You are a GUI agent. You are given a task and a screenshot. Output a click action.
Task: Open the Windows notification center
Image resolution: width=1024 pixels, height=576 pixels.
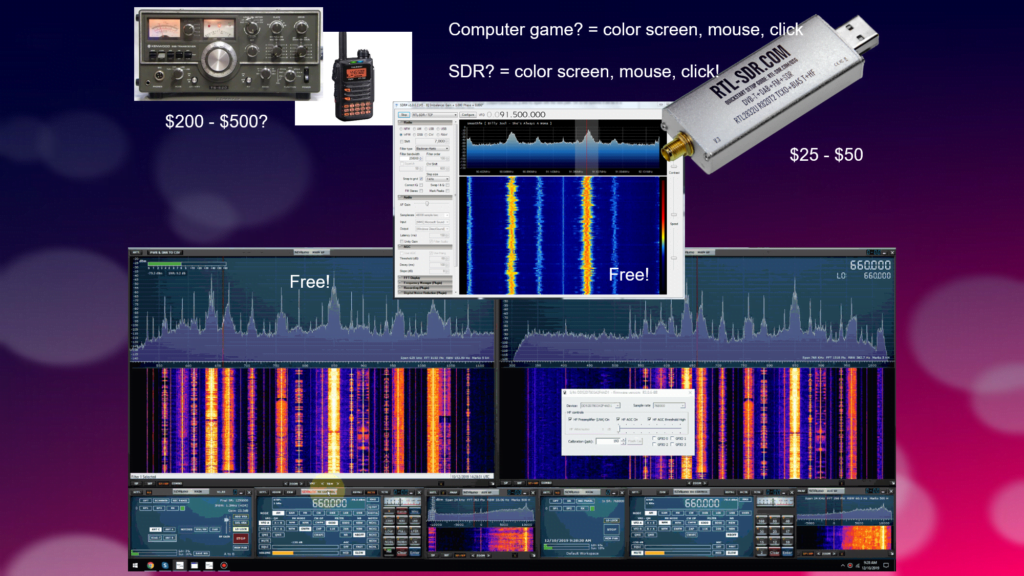click(886, 566)
